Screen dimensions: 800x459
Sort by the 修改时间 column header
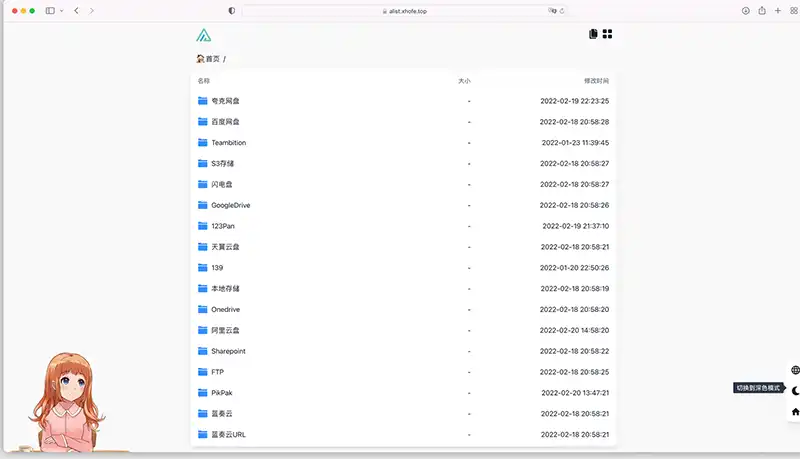[x=596, y=81]
